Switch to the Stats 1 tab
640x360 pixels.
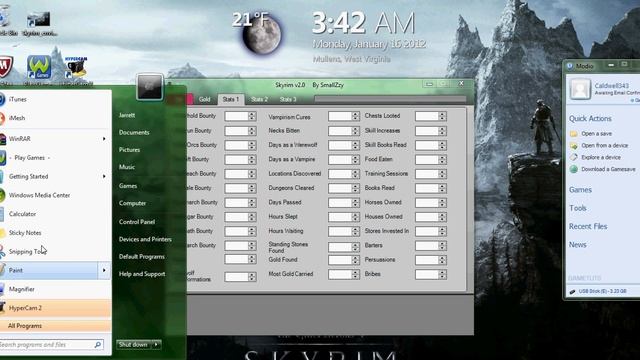coord(231,99)
